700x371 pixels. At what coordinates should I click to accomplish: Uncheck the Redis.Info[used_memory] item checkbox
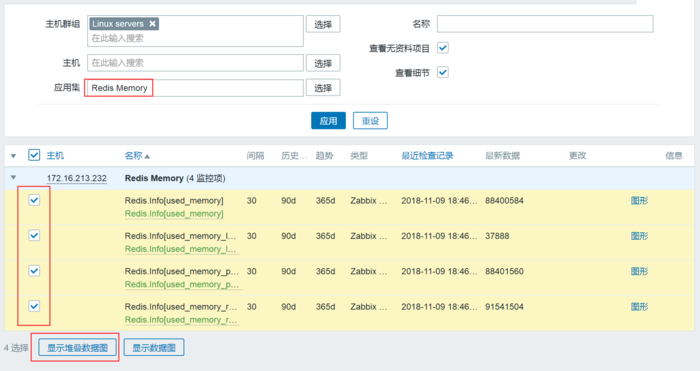[x=34, y=200]
